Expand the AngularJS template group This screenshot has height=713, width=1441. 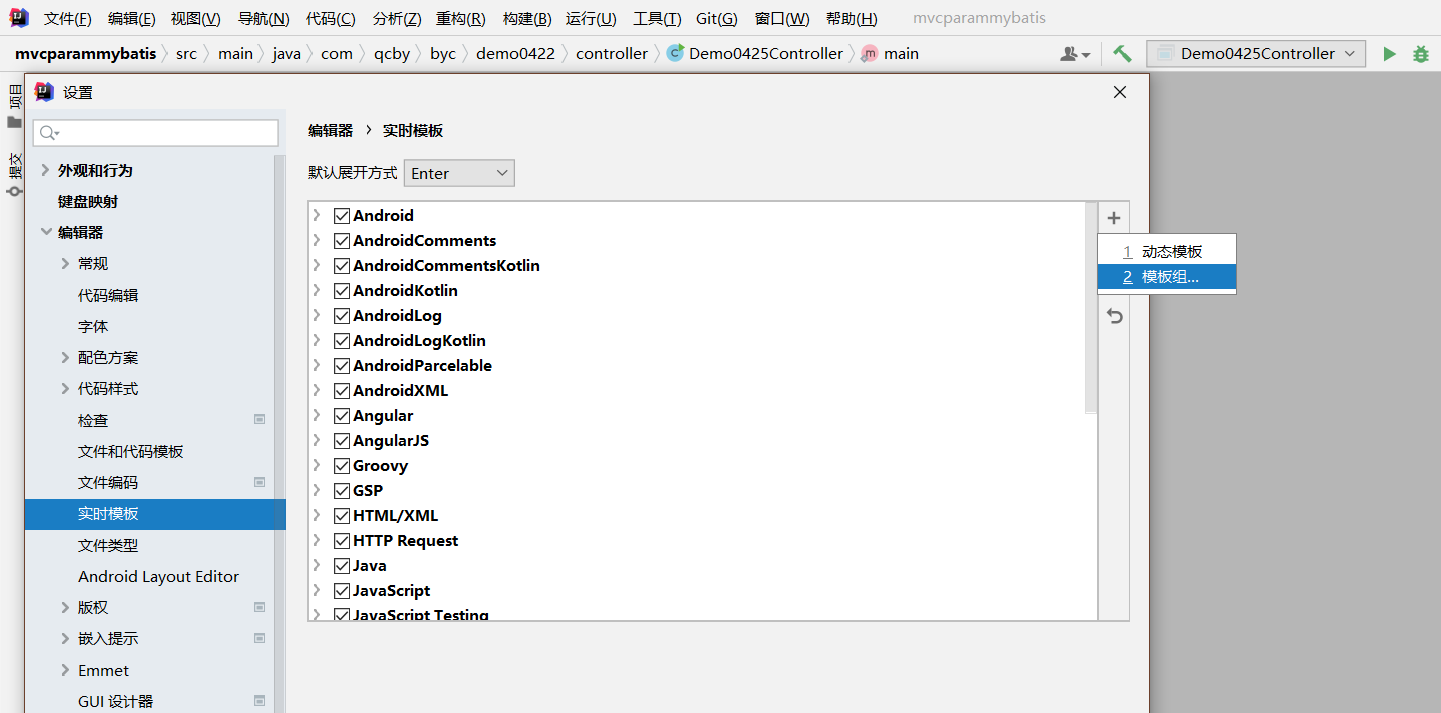click(317, 440)
